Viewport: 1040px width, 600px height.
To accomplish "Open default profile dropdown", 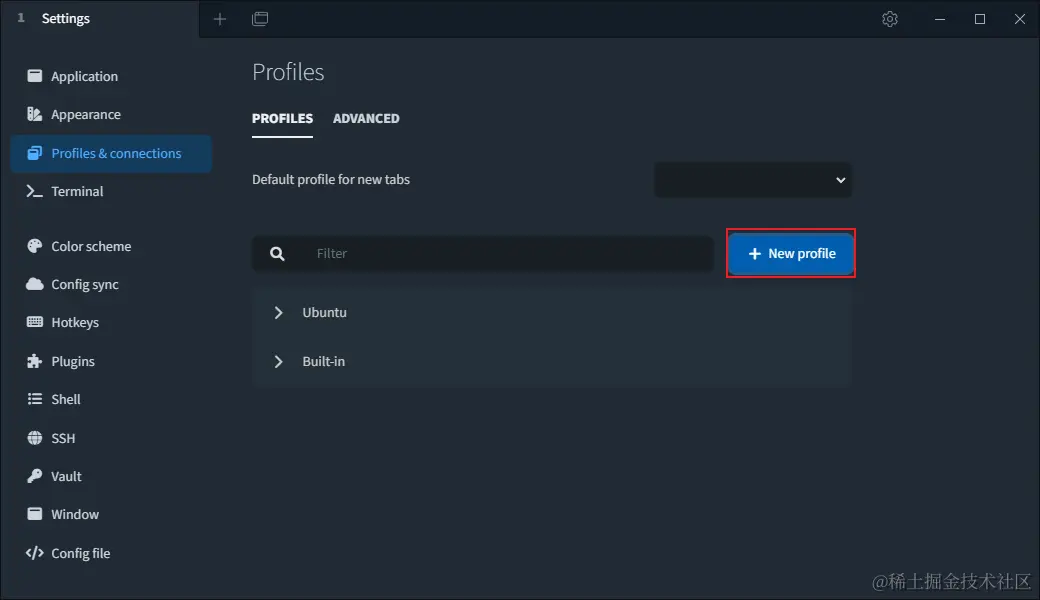I will tap(753, 180).
